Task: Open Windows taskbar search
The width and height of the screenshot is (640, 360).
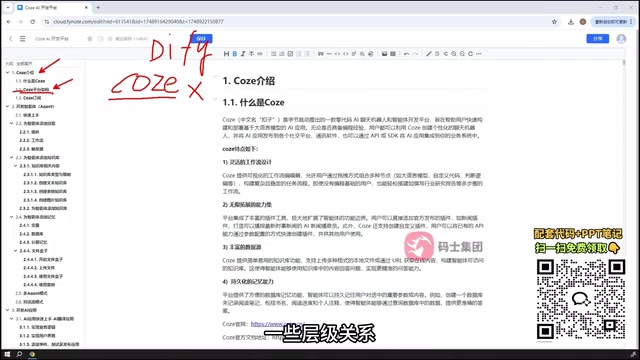Action: (x=19, y=354)
